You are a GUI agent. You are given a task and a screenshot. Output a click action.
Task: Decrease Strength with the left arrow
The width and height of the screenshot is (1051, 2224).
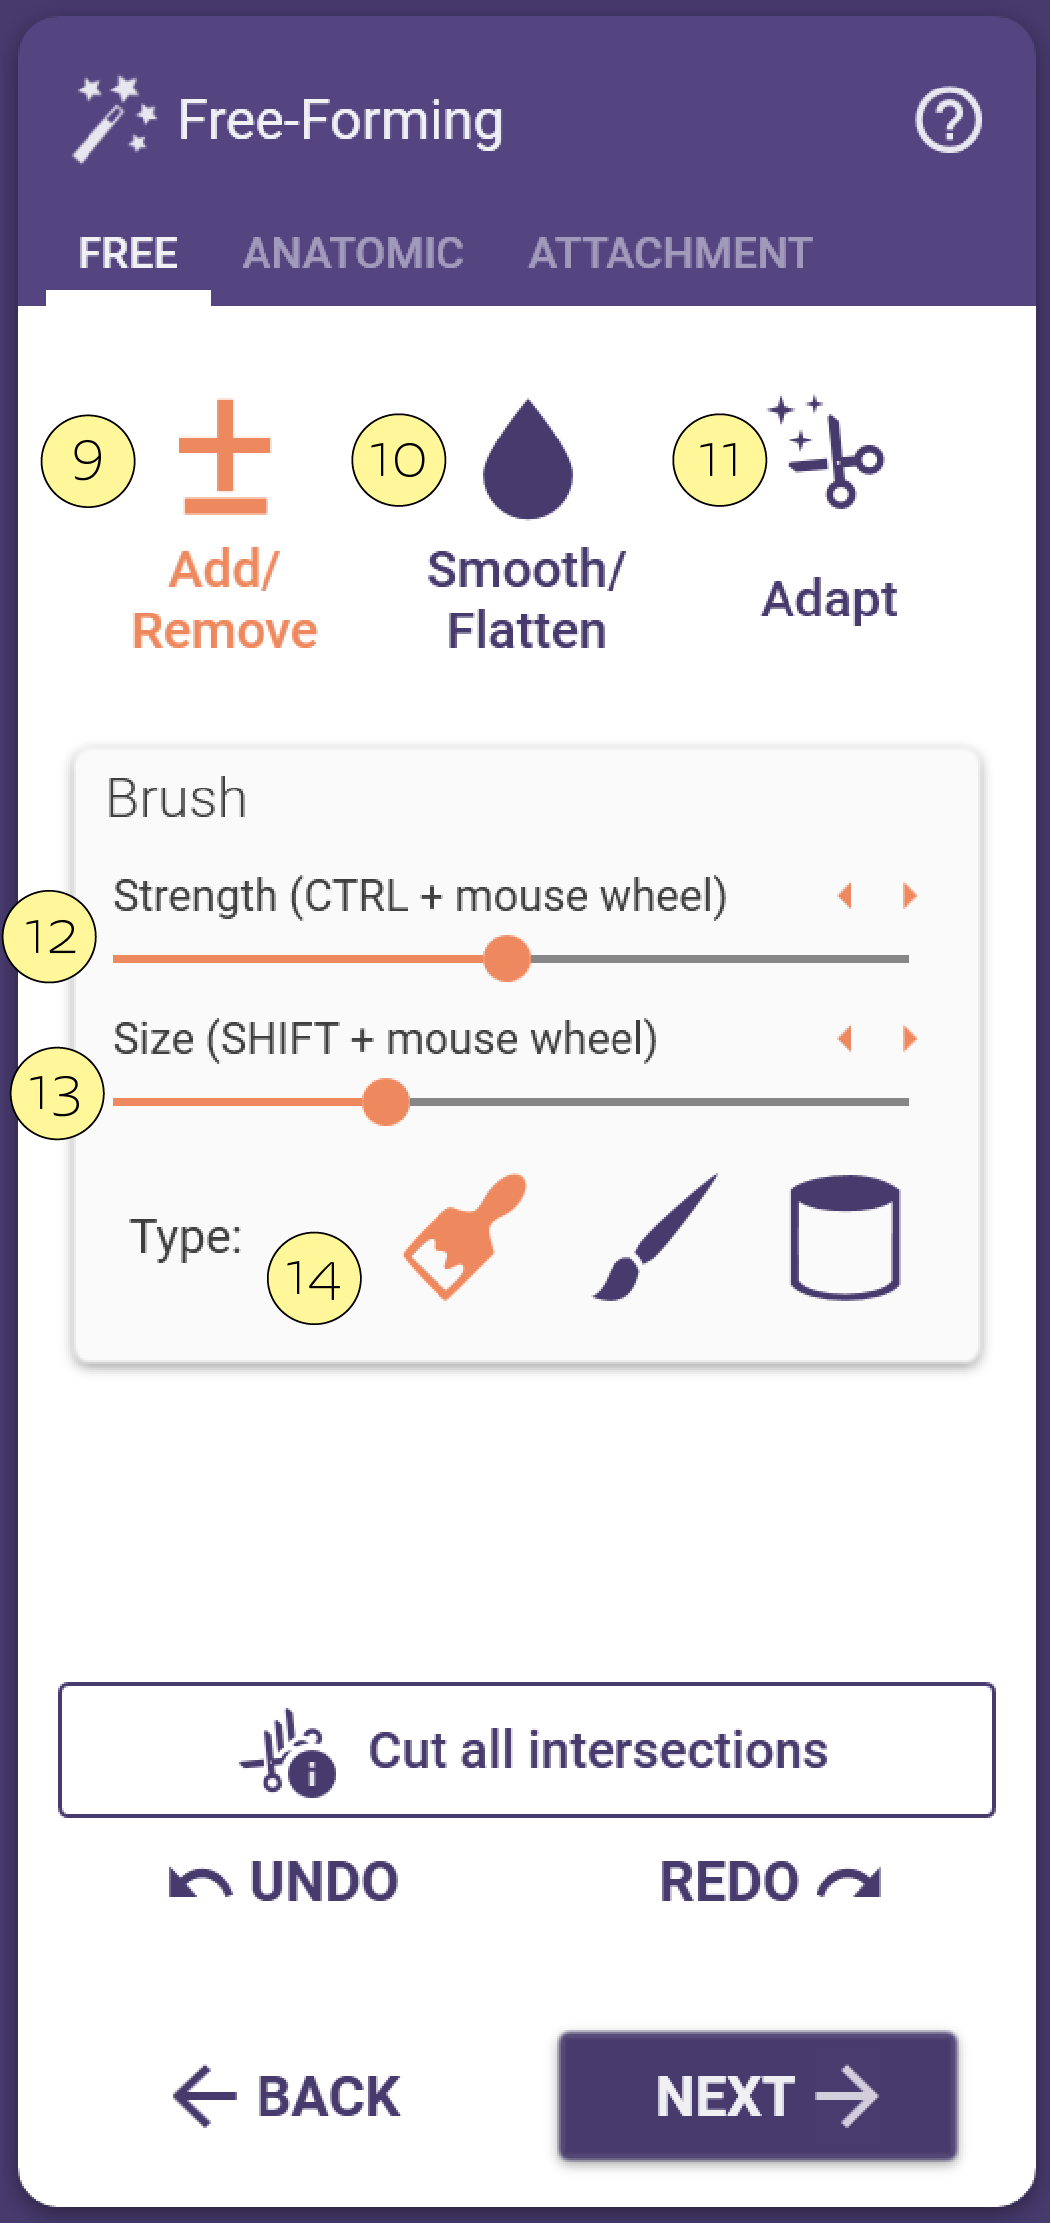tap(845, 895)
